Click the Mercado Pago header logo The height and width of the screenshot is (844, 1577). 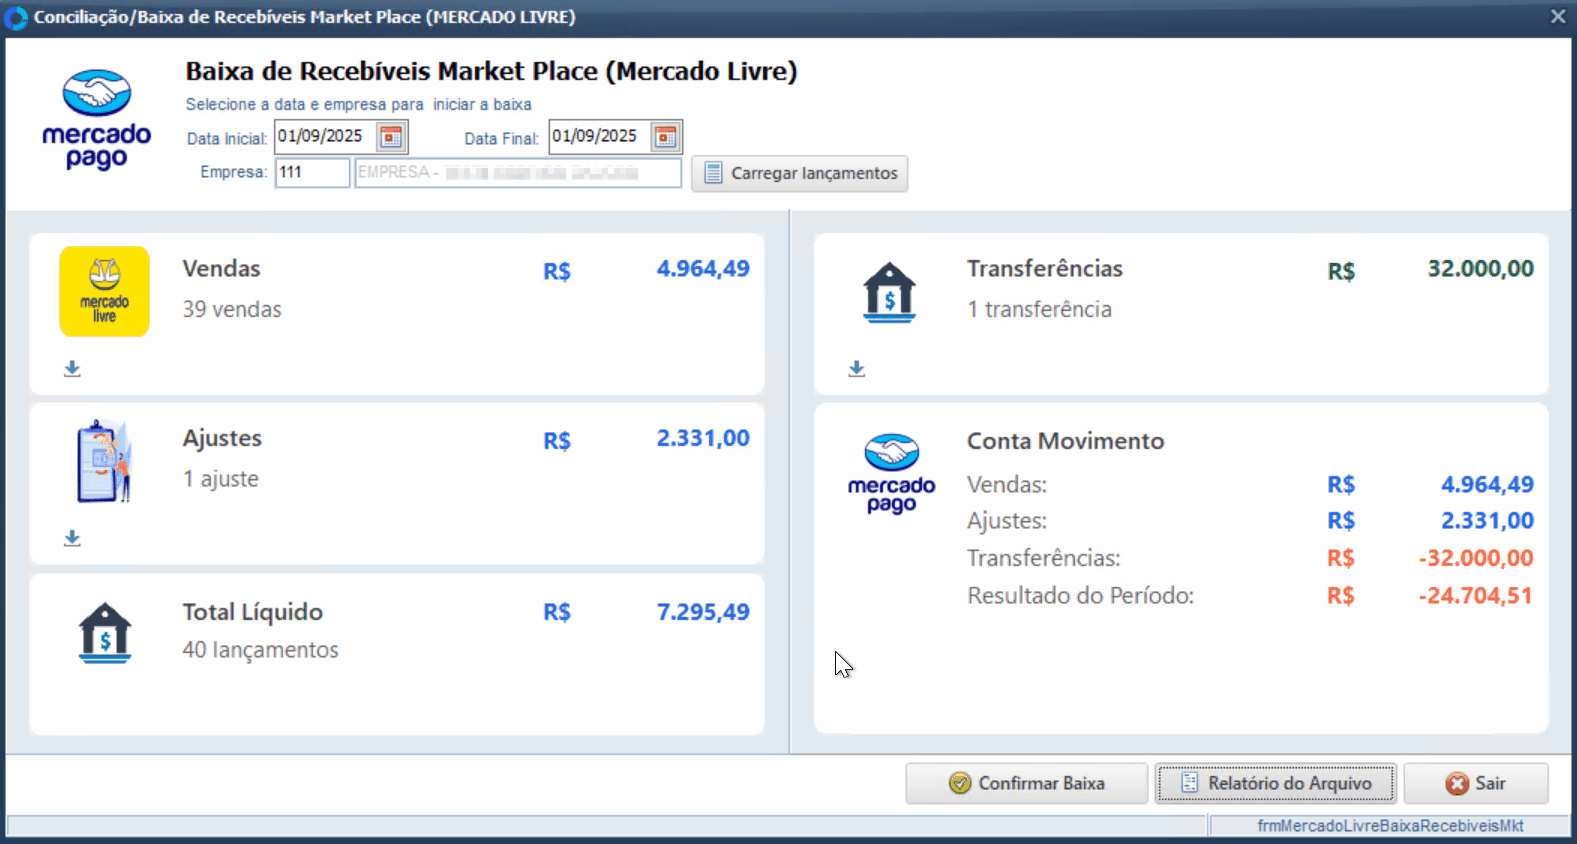pos(96,120)
